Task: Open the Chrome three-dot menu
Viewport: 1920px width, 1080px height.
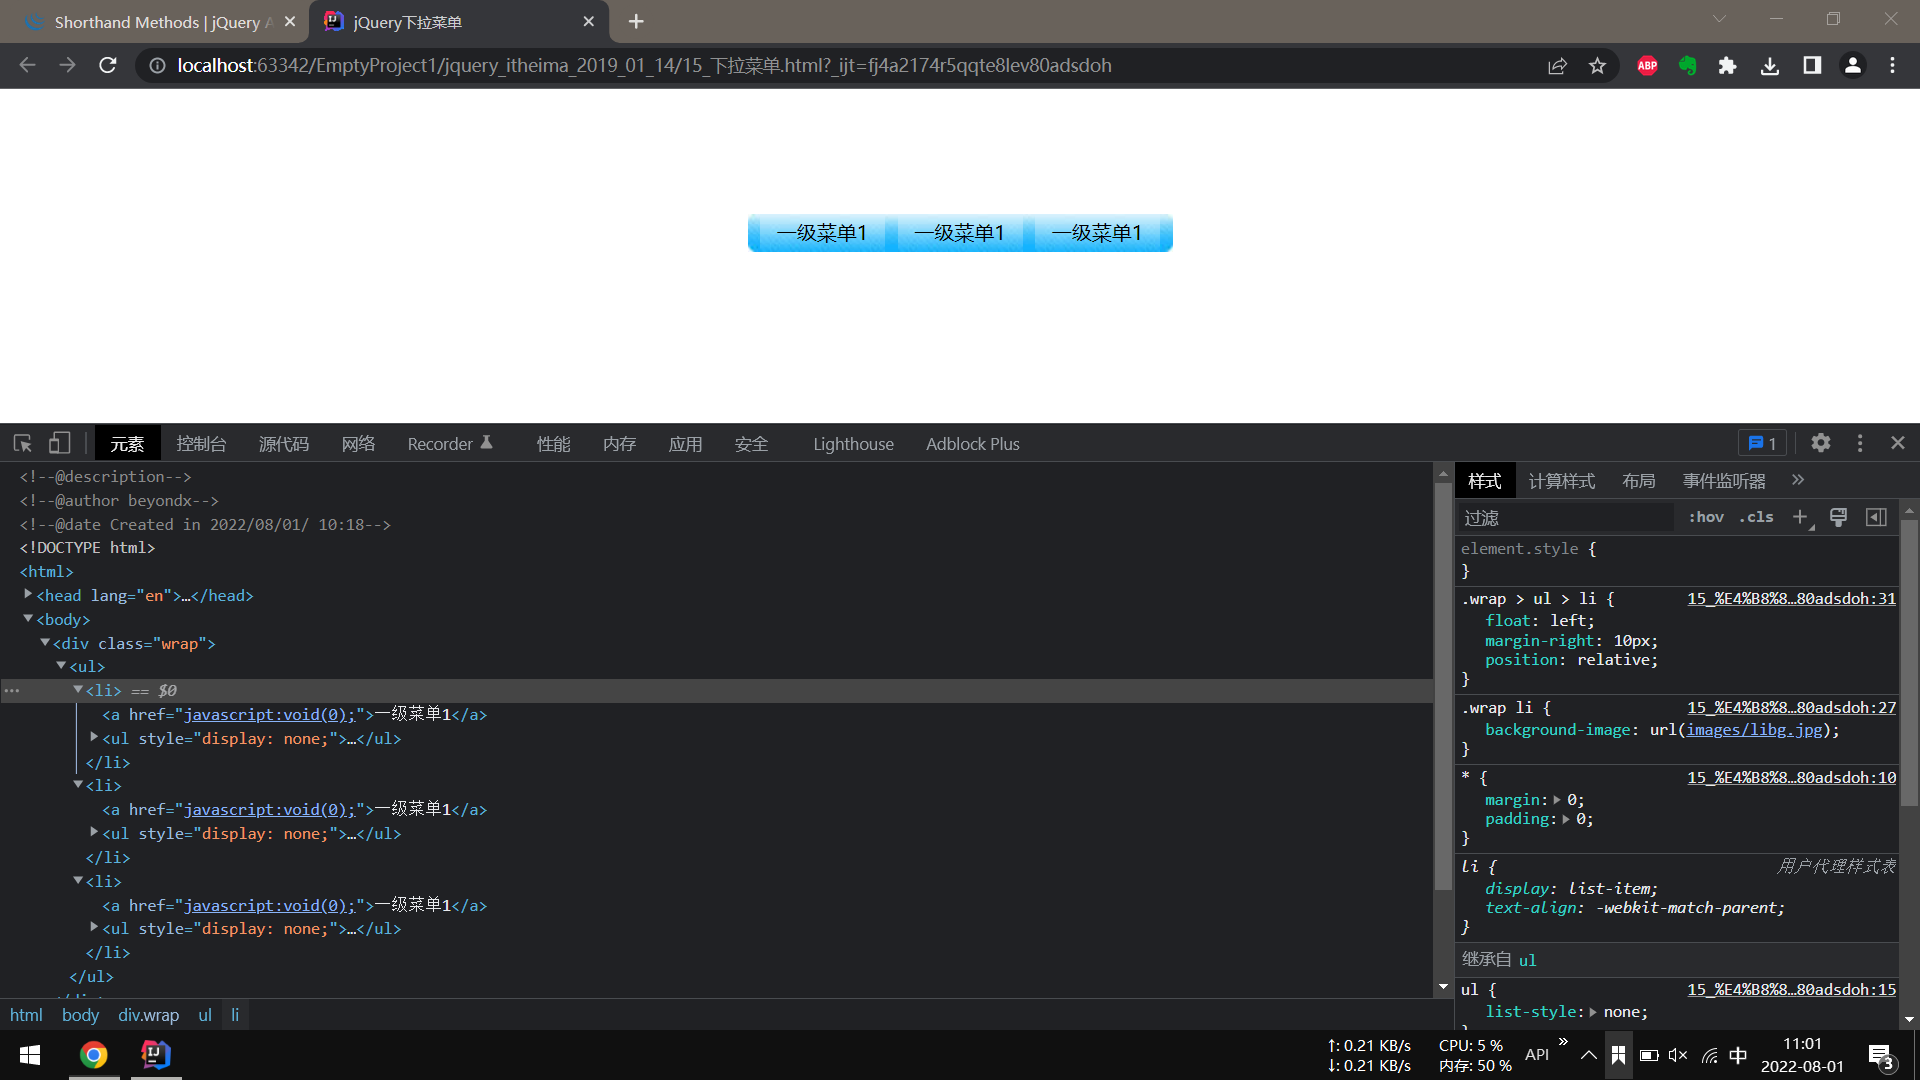Action: [x=1892, y=65]
